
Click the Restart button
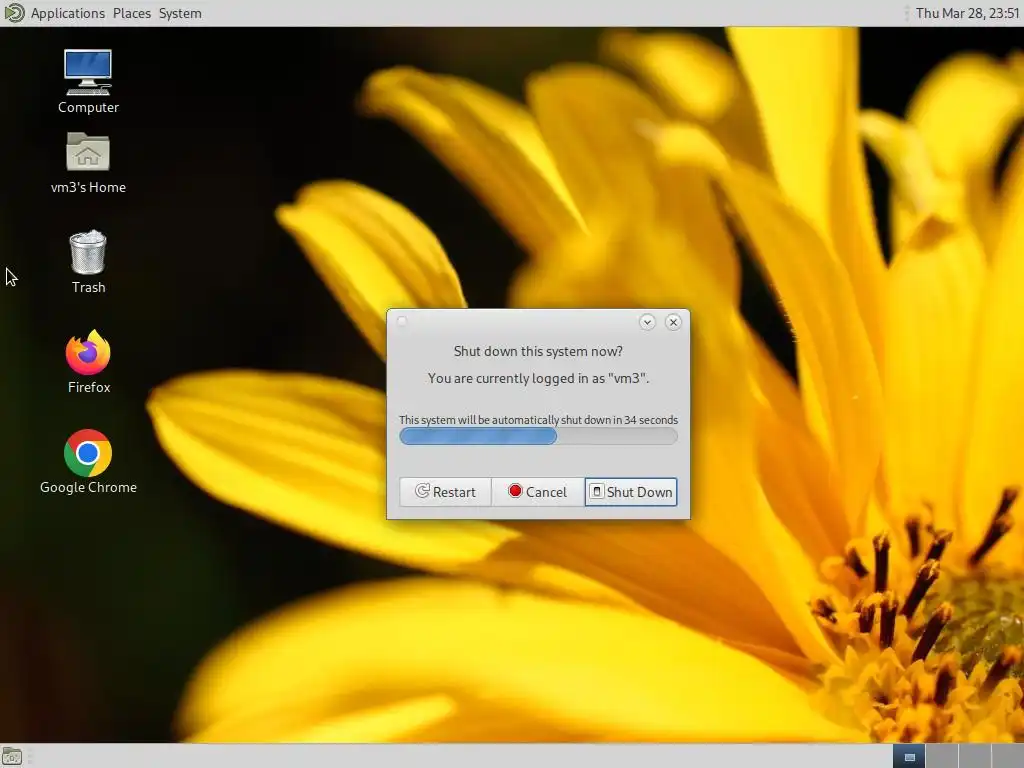pos(445,492)
